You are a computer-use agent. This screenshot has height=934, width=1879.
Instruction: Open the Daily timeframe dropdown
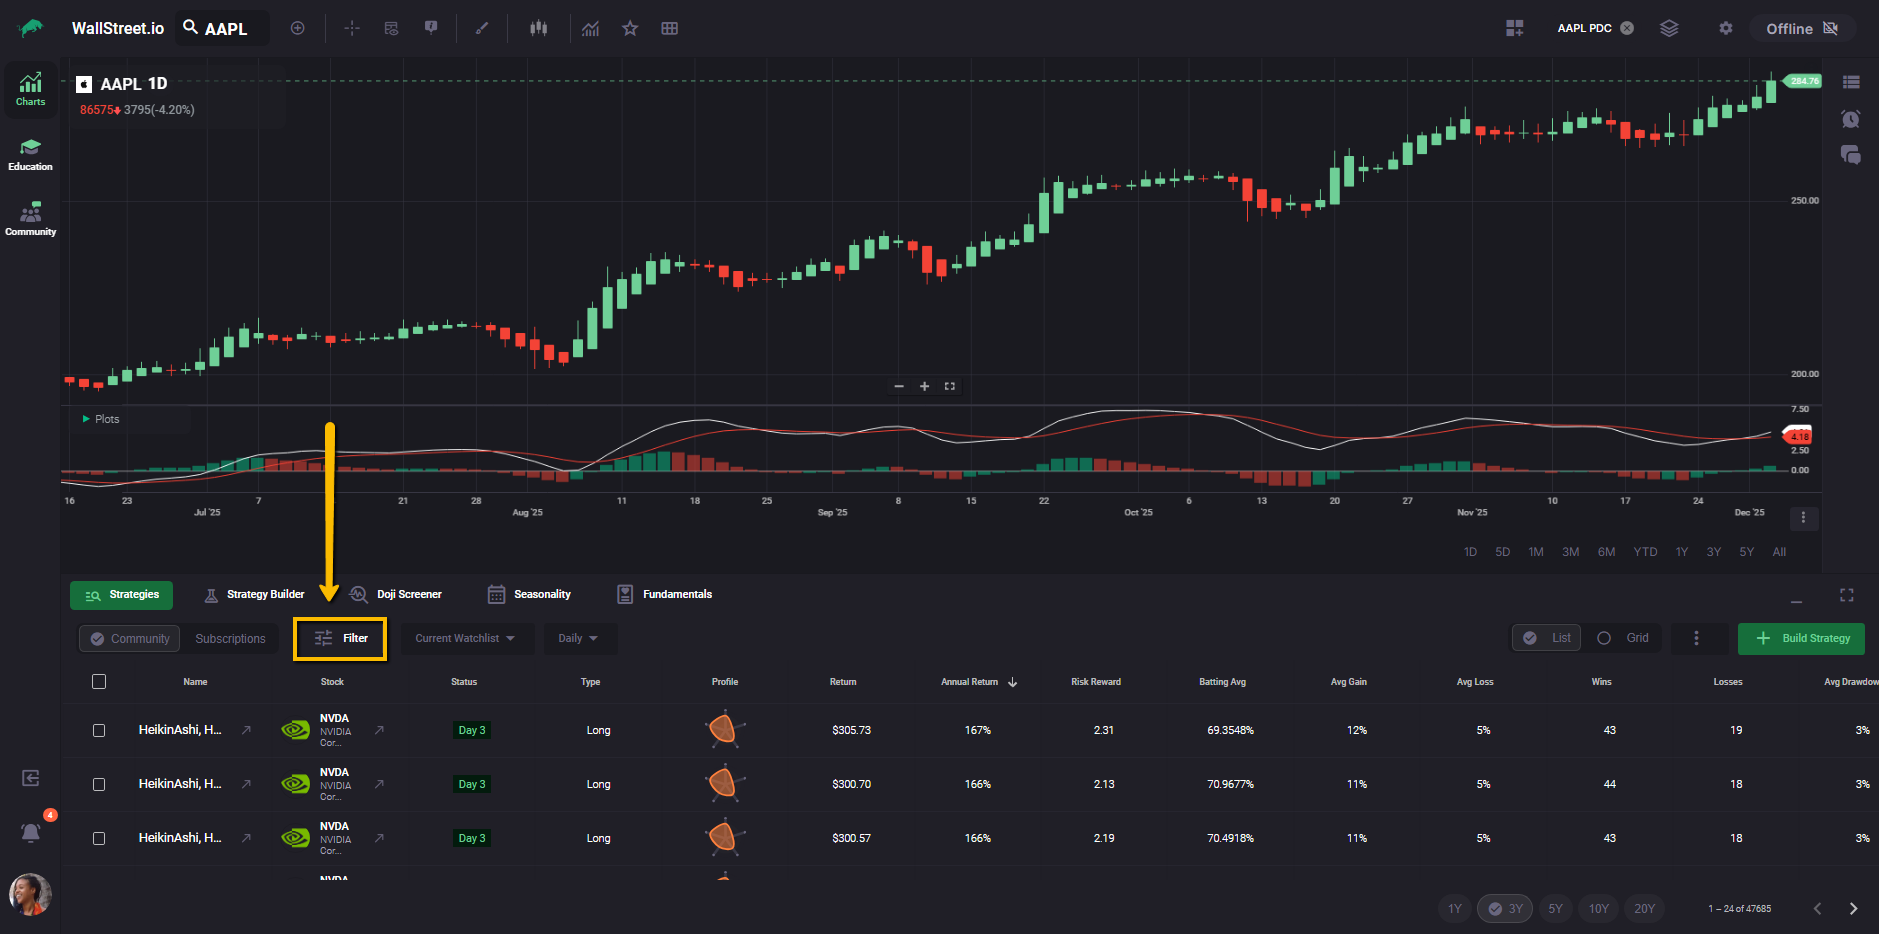pyautogui.click(x=578, y=638)
